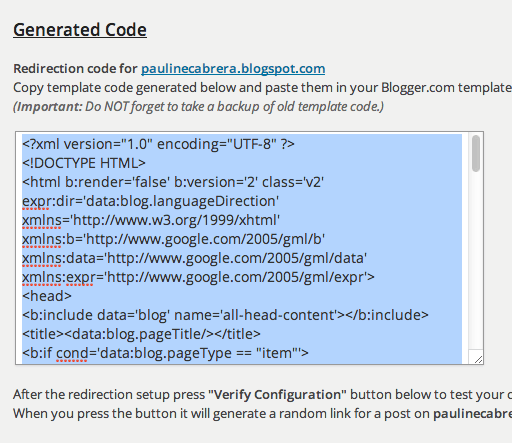The width and height of the screenshot is (512, 443).
Task: Click the "<head>" code line
Action: [x=47, y=296]
